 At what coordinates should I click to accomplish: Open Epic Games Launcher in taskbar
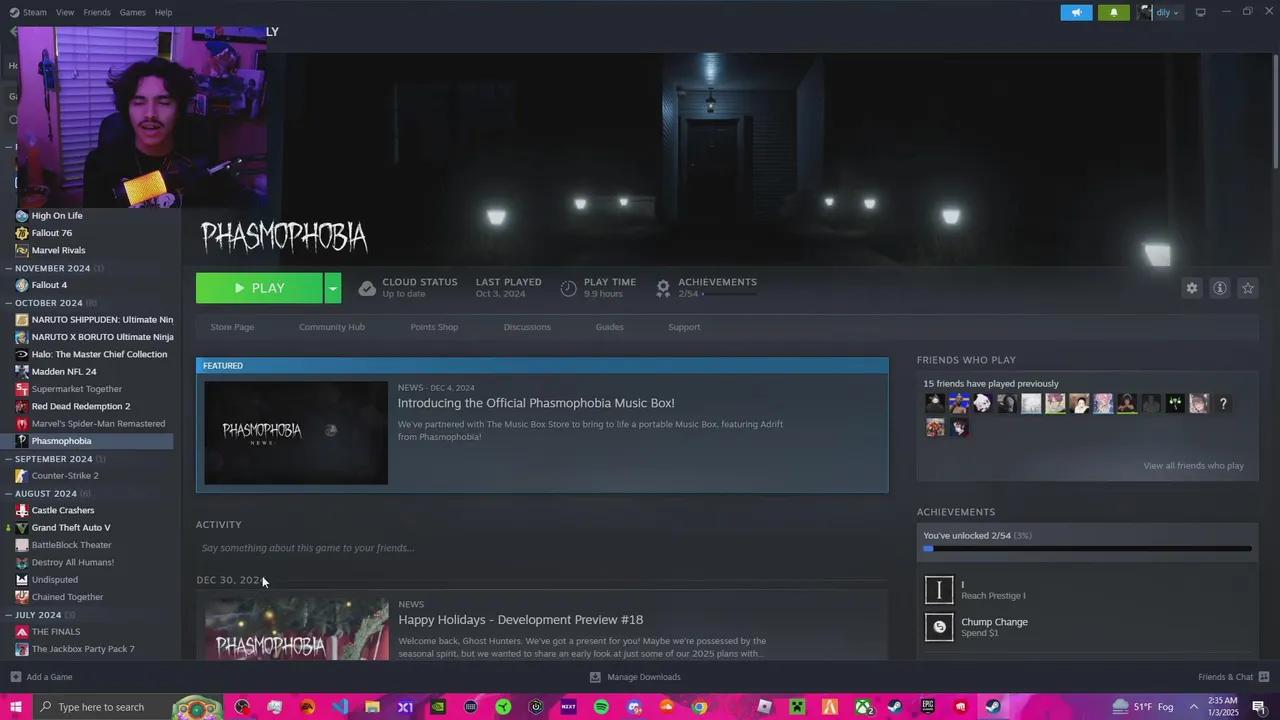(x=928, y=707)
